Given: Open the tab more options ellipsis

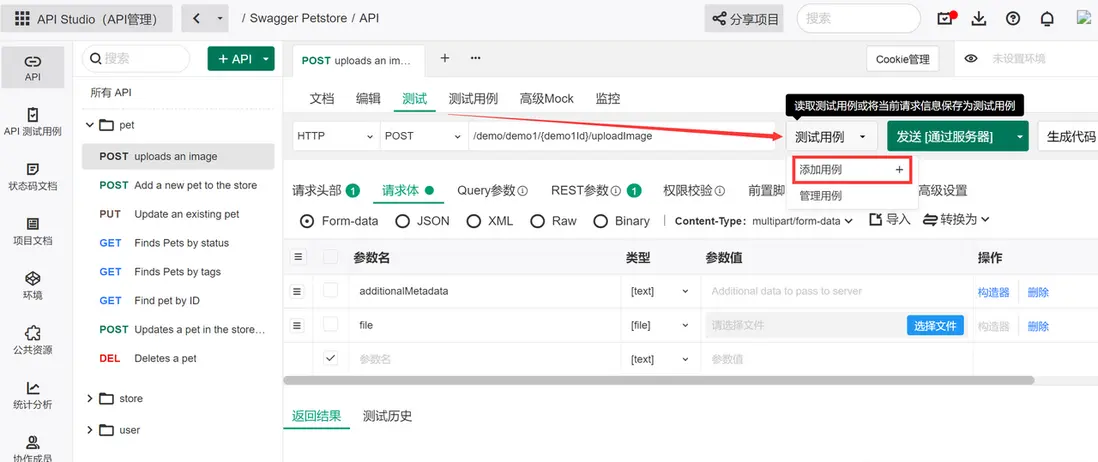Looking at the screenshot, I should [475, 58].
